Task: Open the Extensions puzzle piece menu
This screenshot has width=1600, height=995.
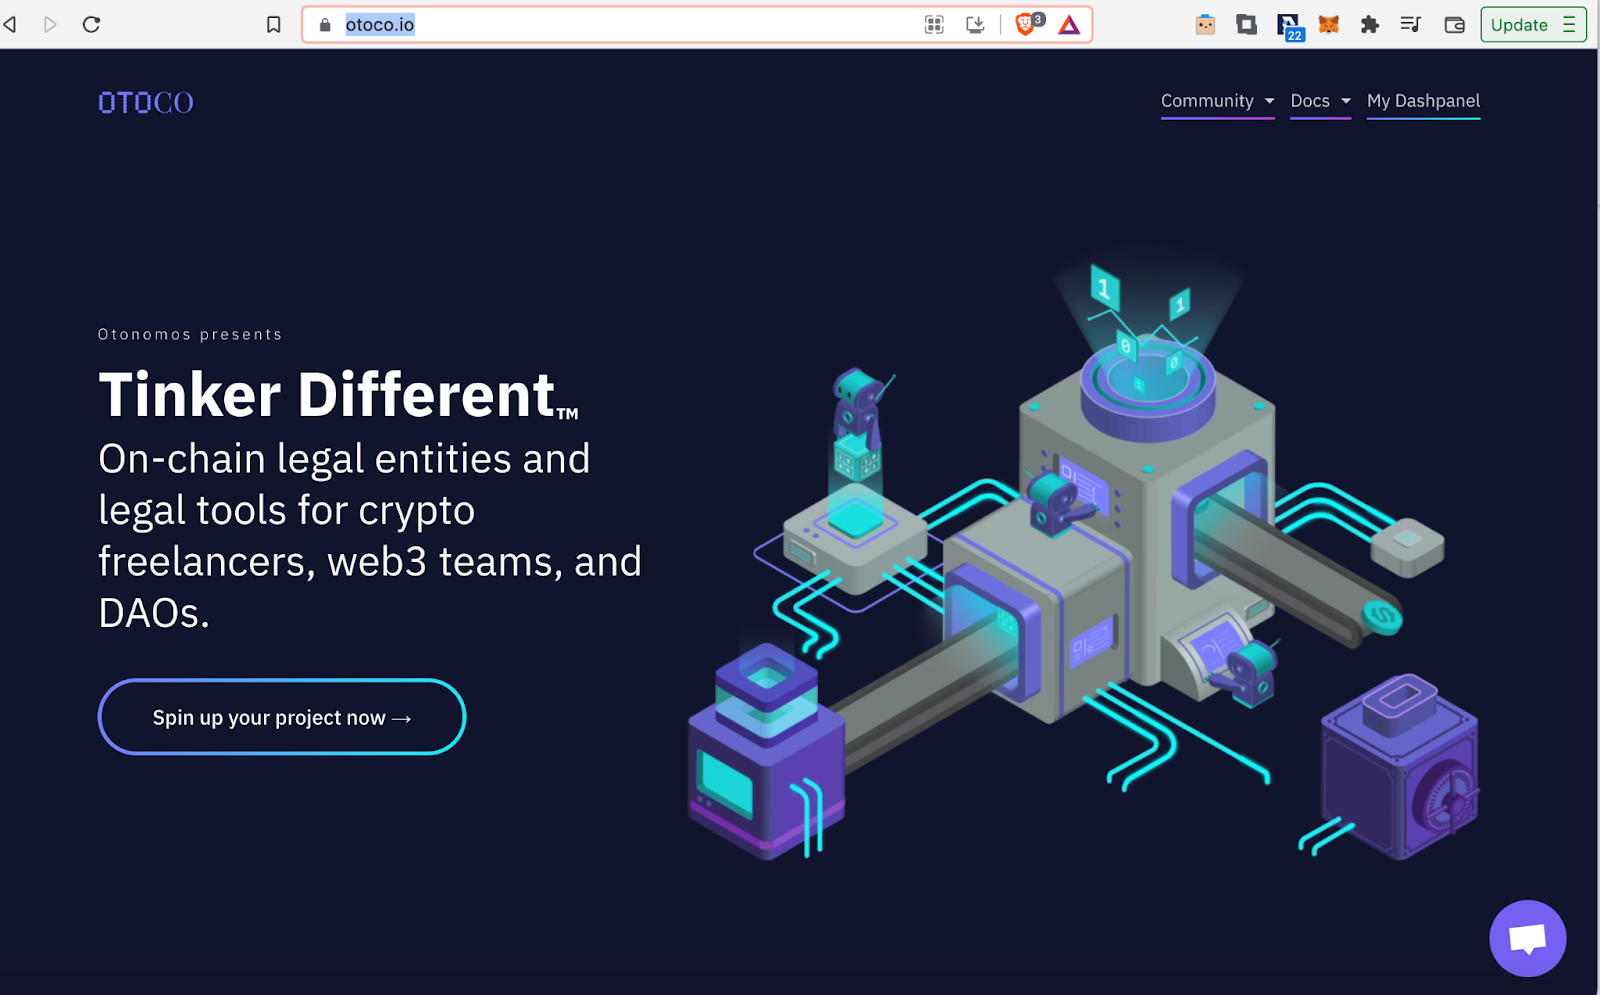Action: (1370, 25)
